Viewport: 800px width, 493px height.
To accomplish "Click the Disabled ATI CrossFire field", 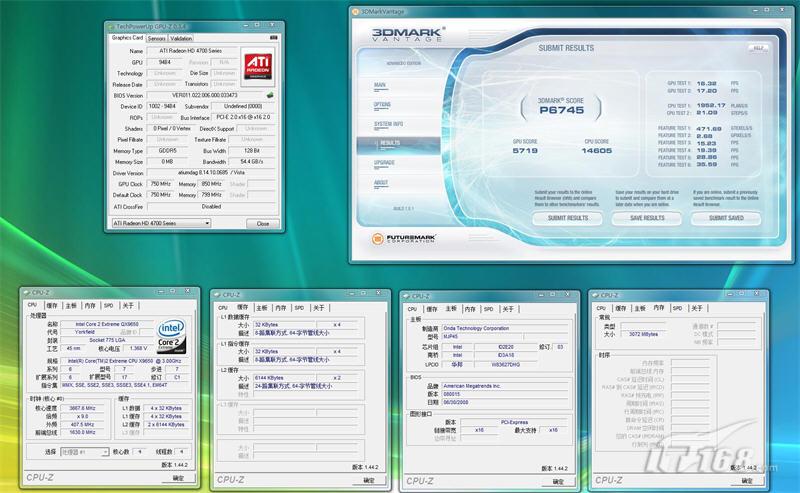I will click(x=211, y=206).
